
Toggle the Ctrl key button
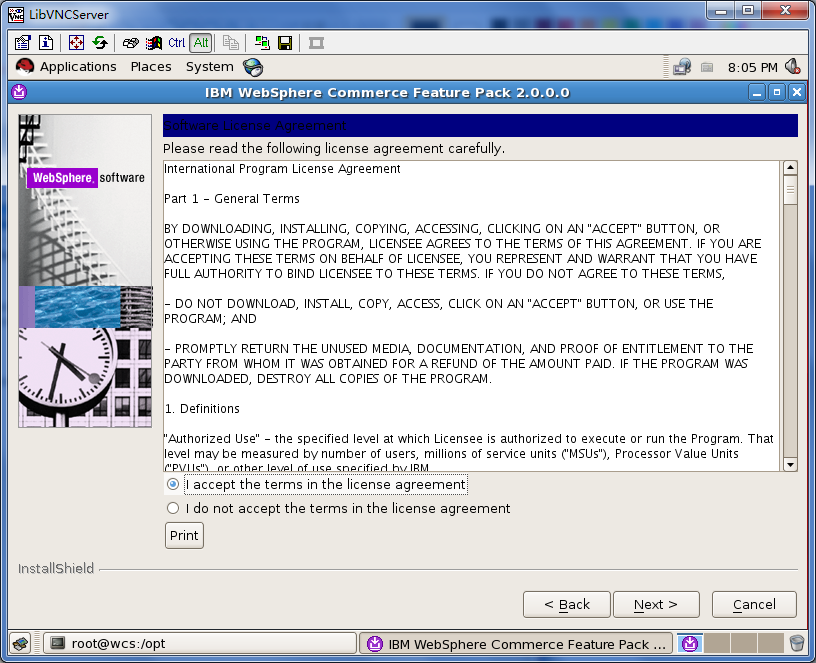[176, 42]
